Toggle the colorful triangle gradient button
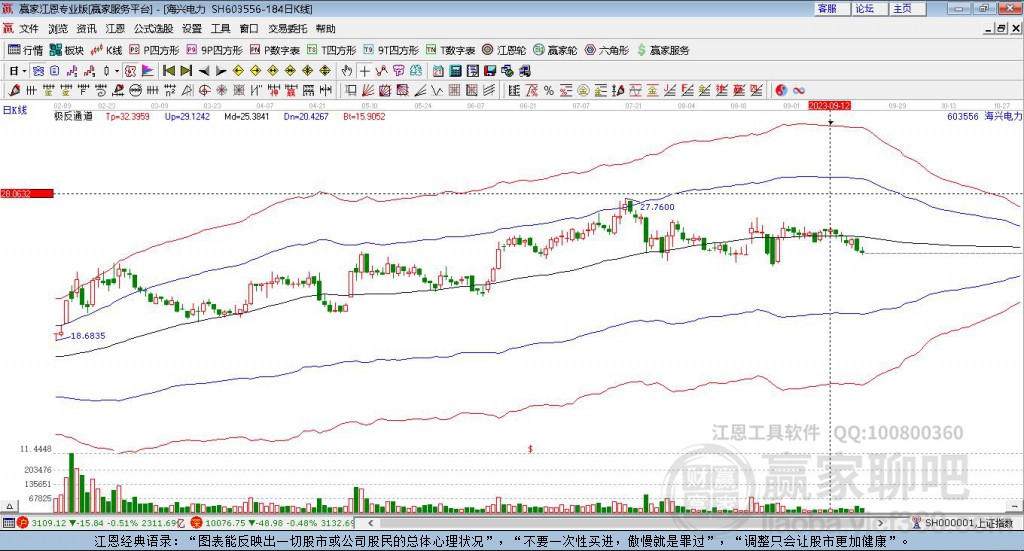This screenshot has width=1024, height=551. tap(148, 71)
